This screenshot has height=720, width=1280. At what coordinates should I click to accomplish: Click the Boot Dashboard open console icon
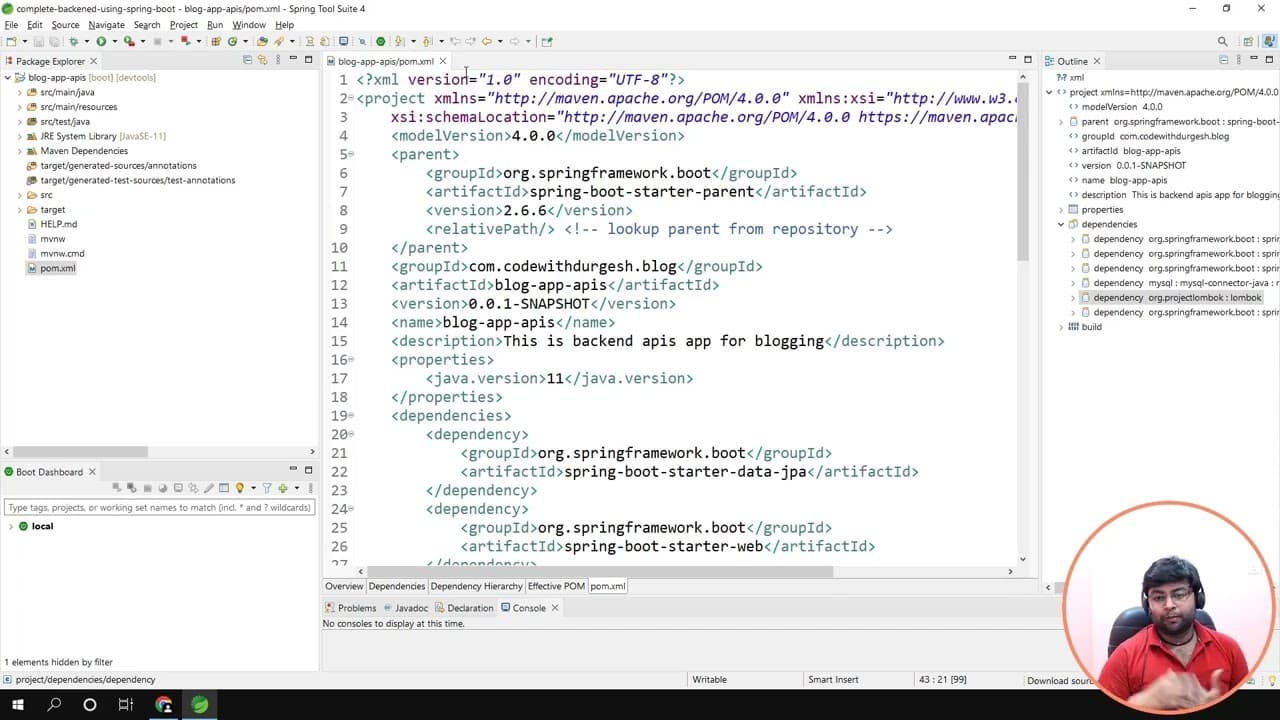tap(178, 488)
